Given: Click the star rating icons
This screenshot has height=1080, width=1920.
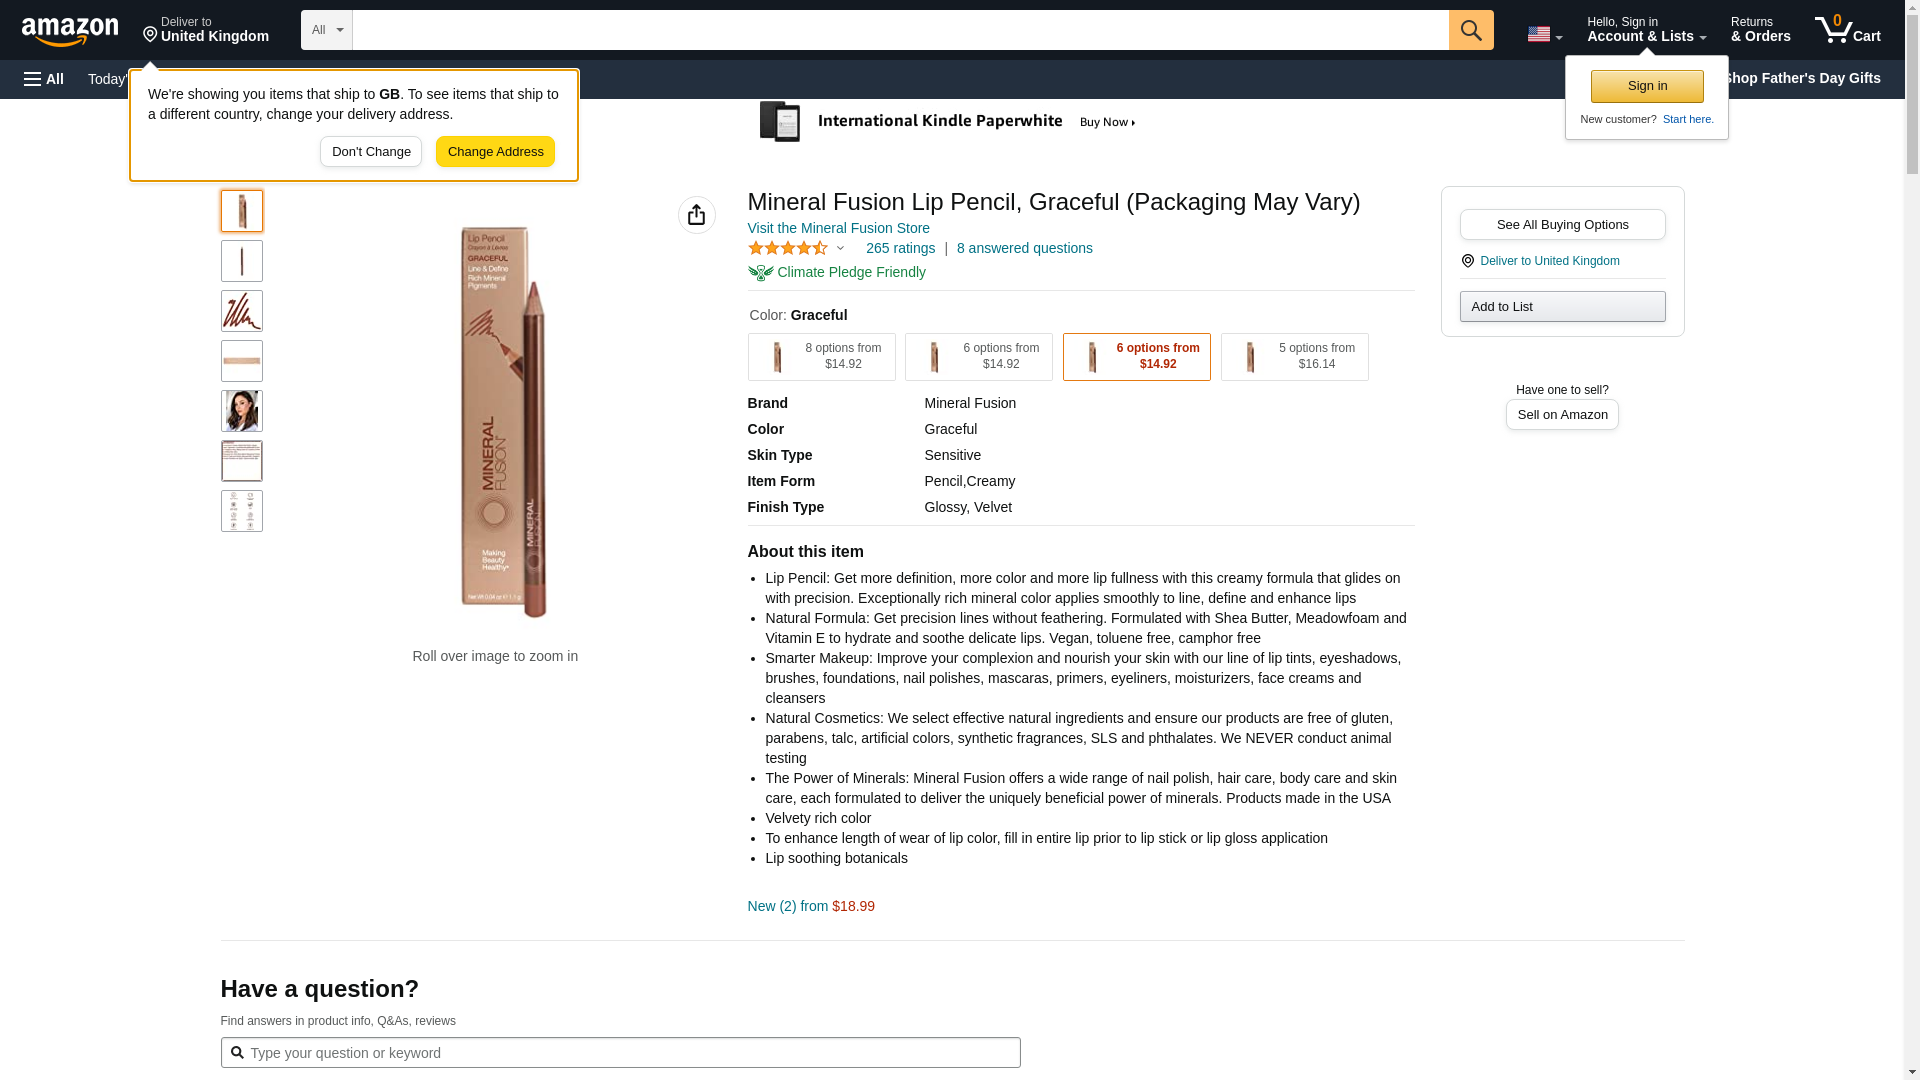Looking at the screenshot, I should coord(788,248).
